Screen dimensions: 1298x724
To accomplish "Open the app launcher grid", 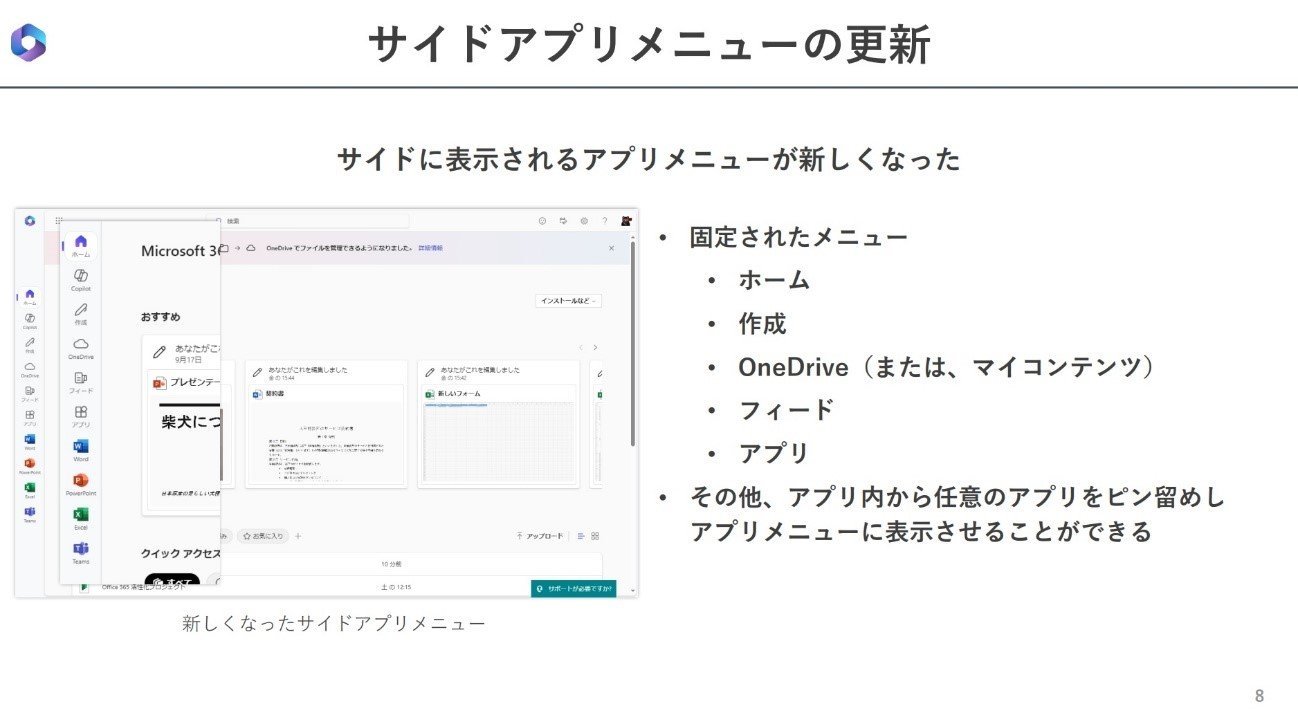I will coord(59,220).
